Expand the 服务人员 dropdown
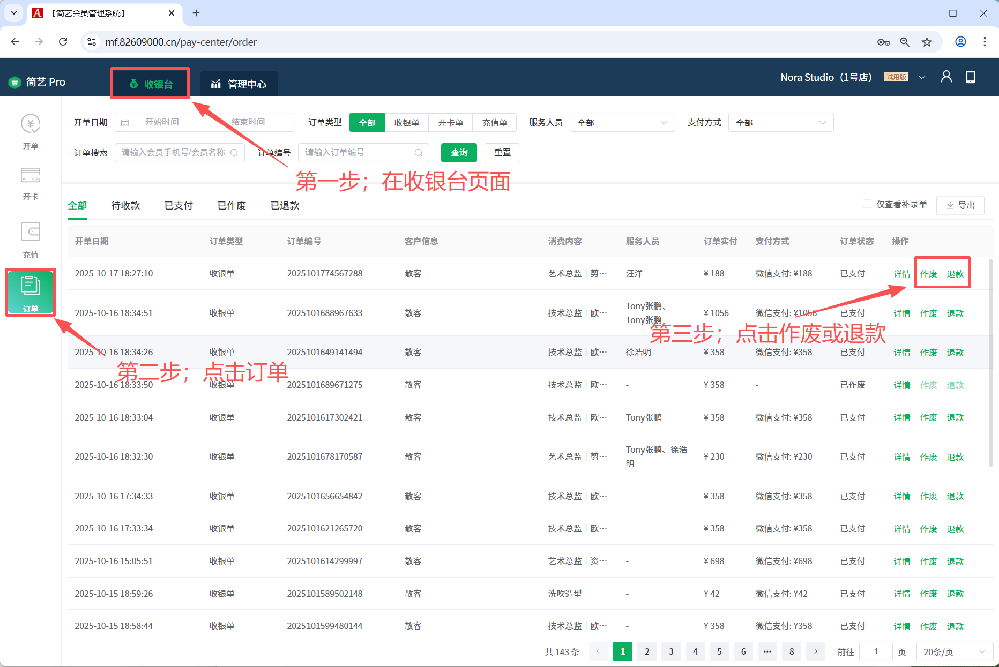Viewport: 999px width, 667px height. point(621,122)
